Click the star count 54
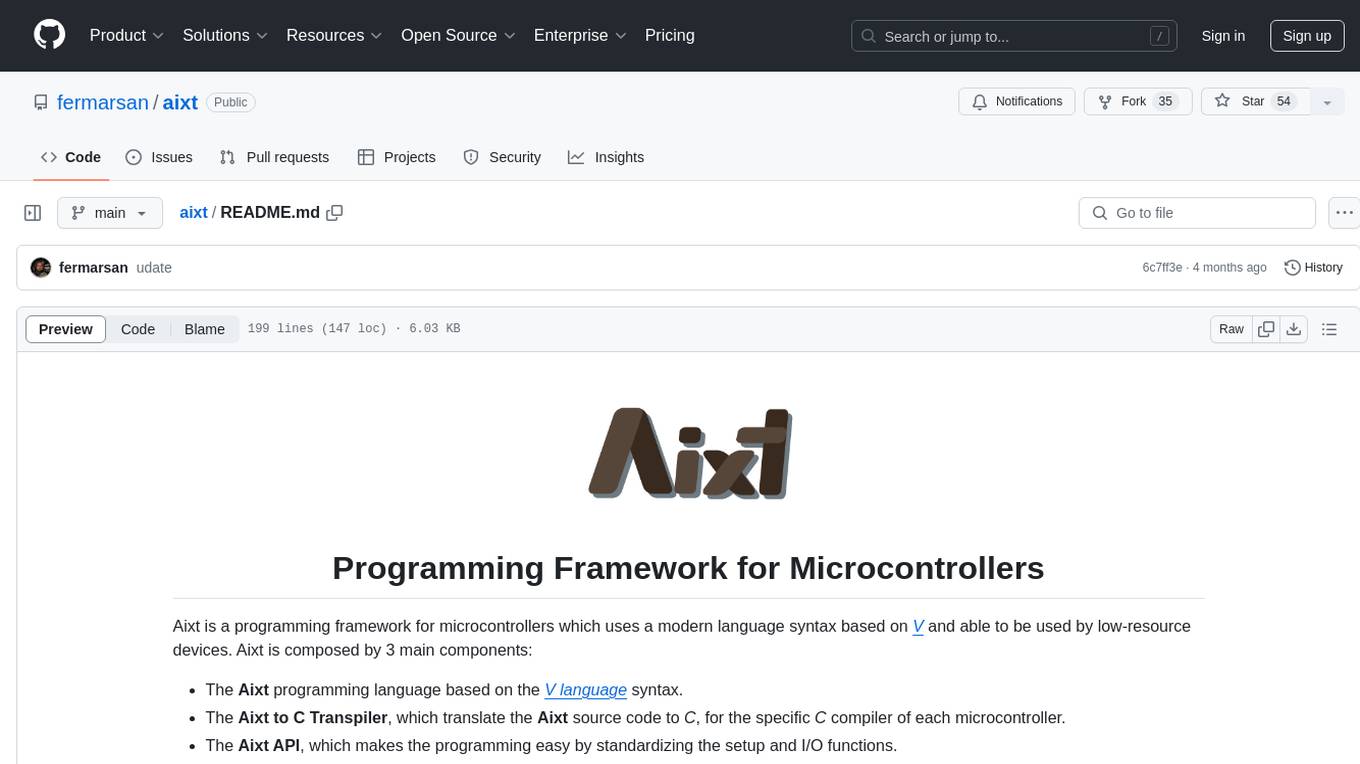 [1285, 102]
